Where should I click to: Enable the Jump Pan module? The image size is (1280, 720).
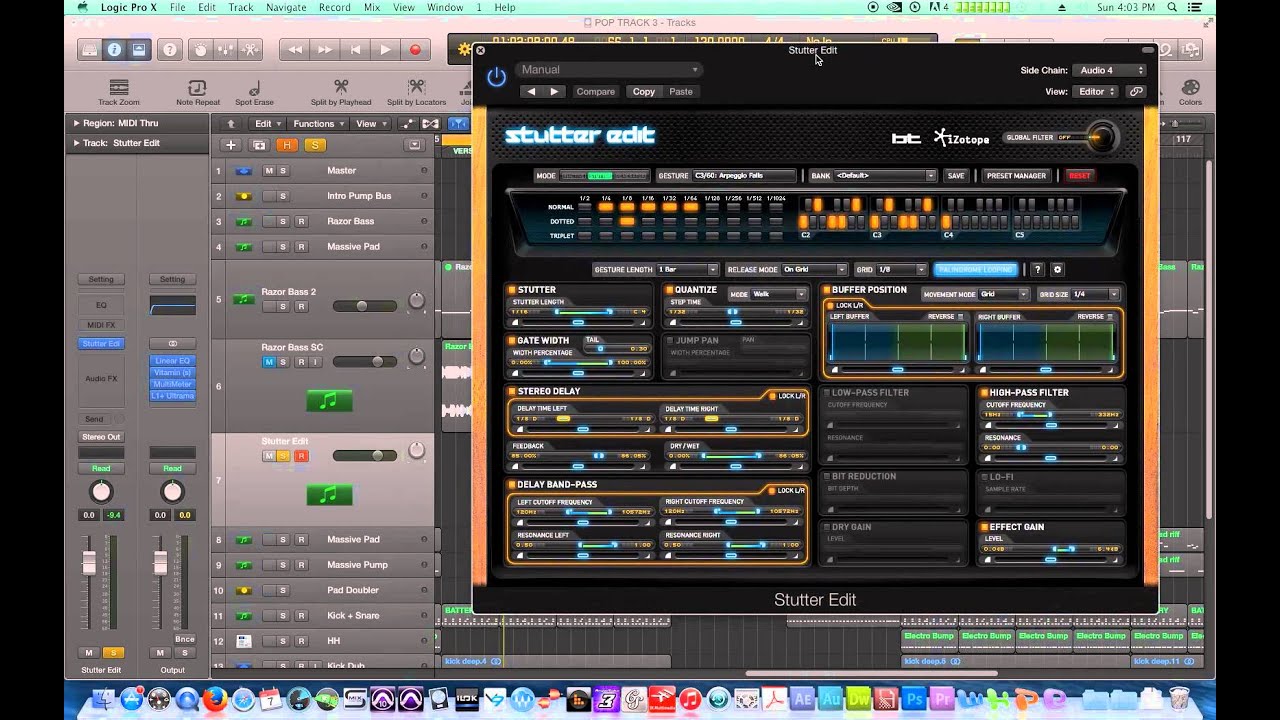point(669,340)
